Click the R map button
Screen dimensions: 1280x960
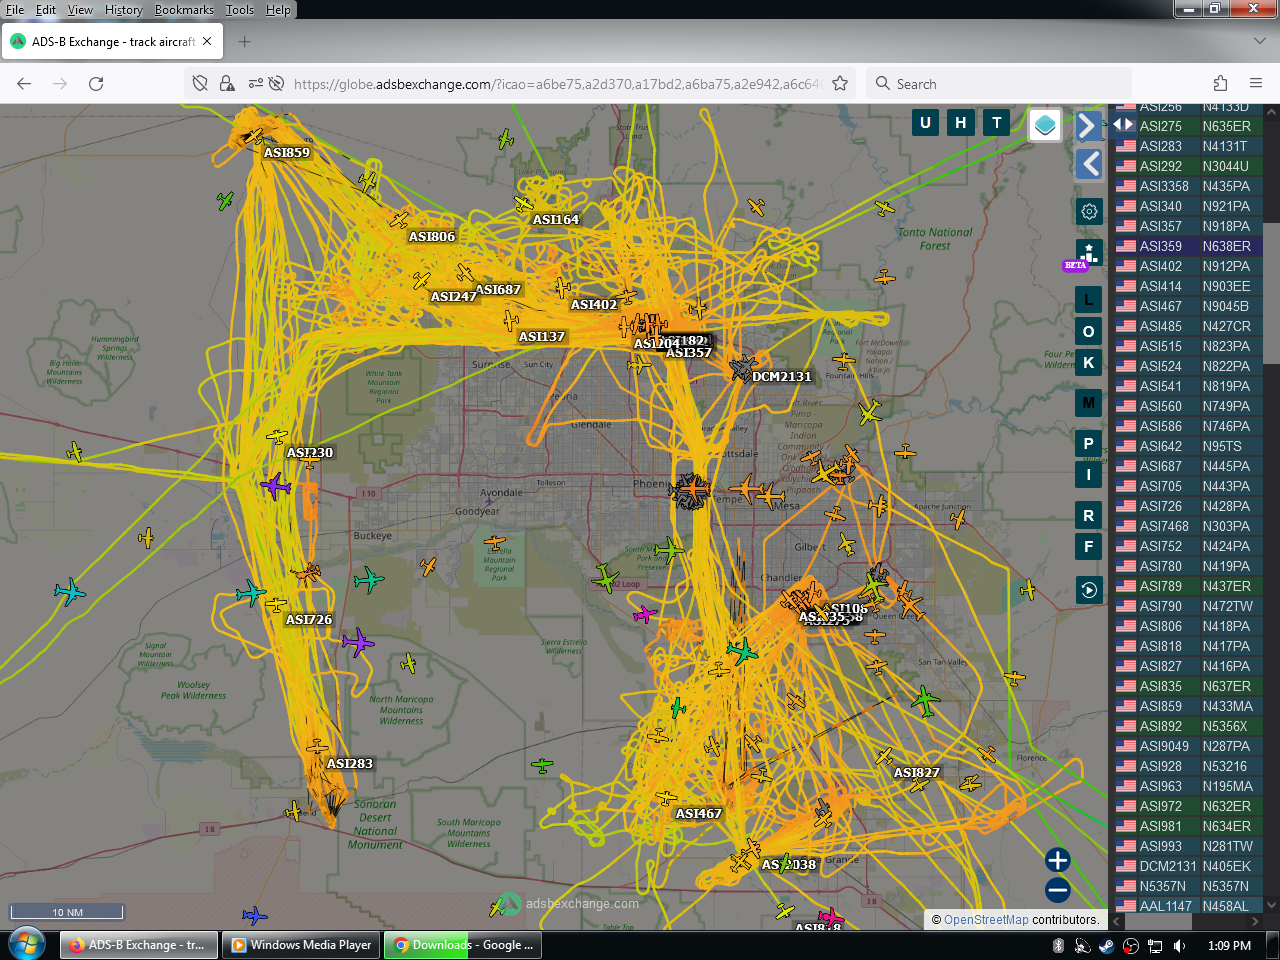click(1089, 515)
